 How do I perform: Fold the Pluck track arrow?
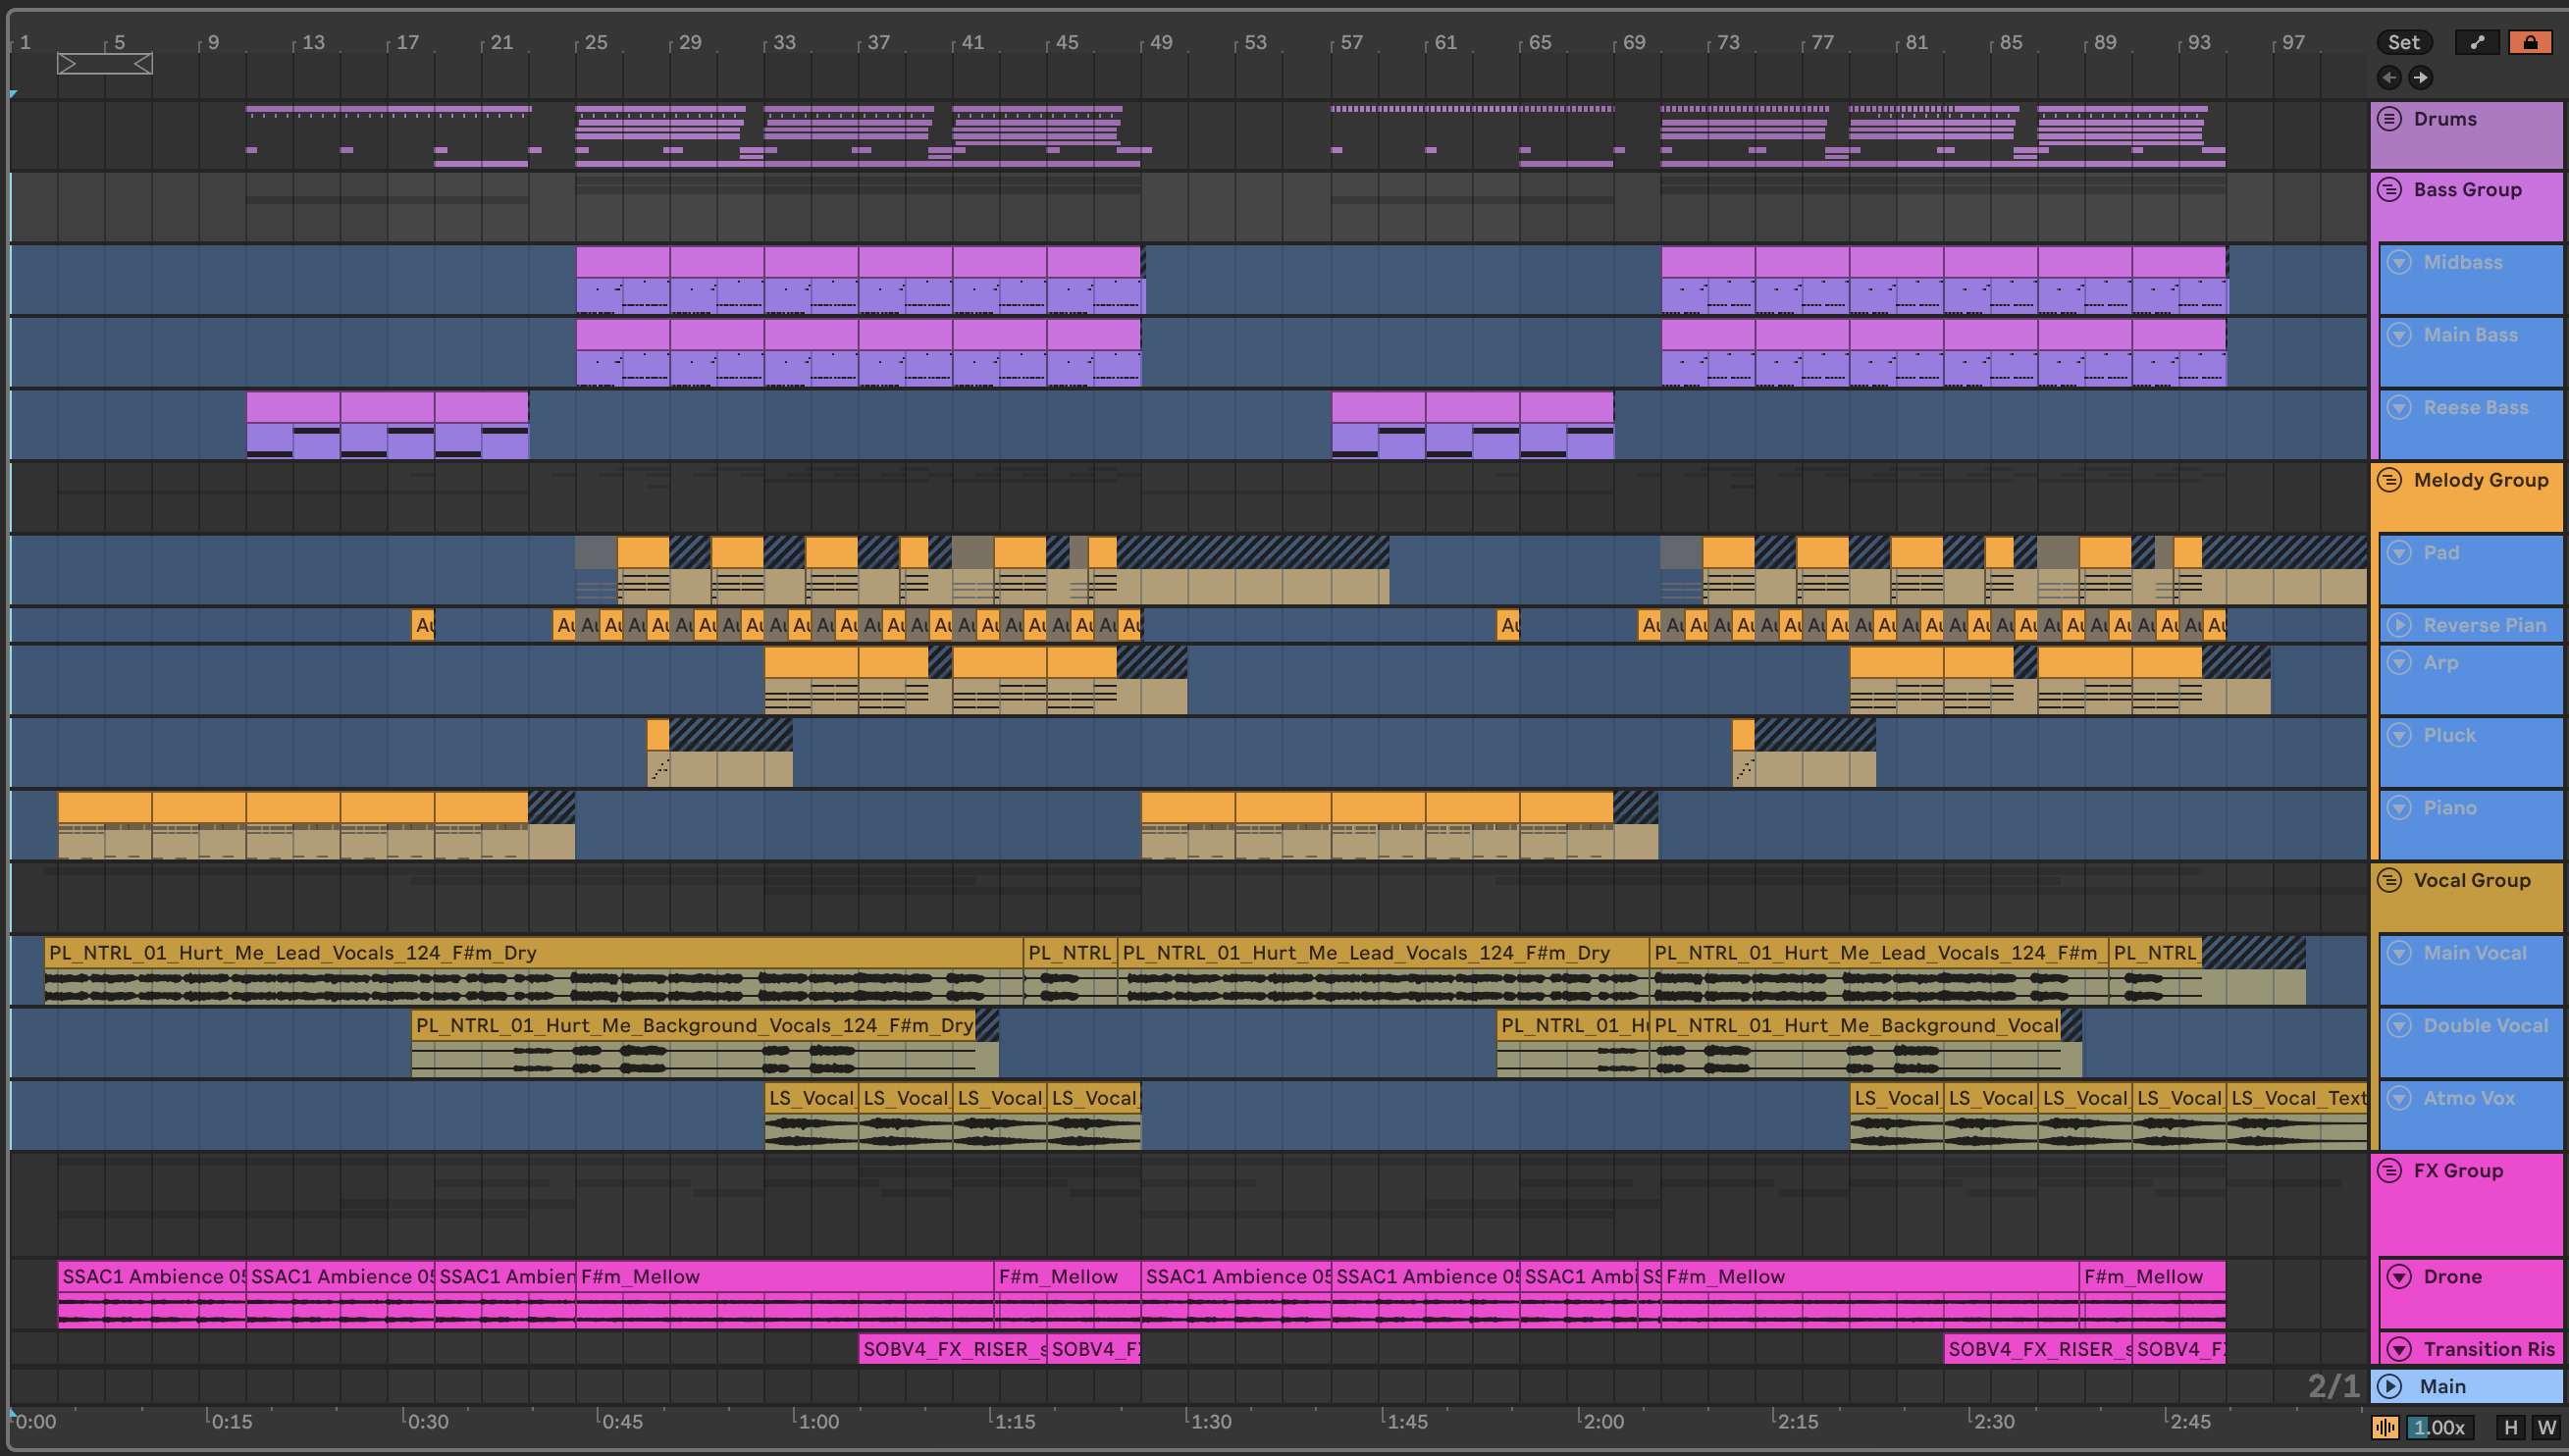pos(2399,735)
